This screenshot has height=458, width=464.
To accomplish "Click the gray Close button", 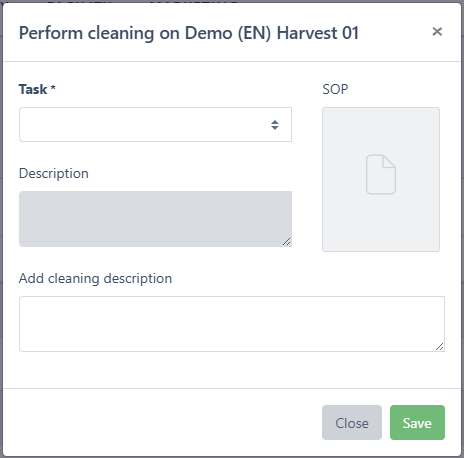I will [x=352, y=422].
